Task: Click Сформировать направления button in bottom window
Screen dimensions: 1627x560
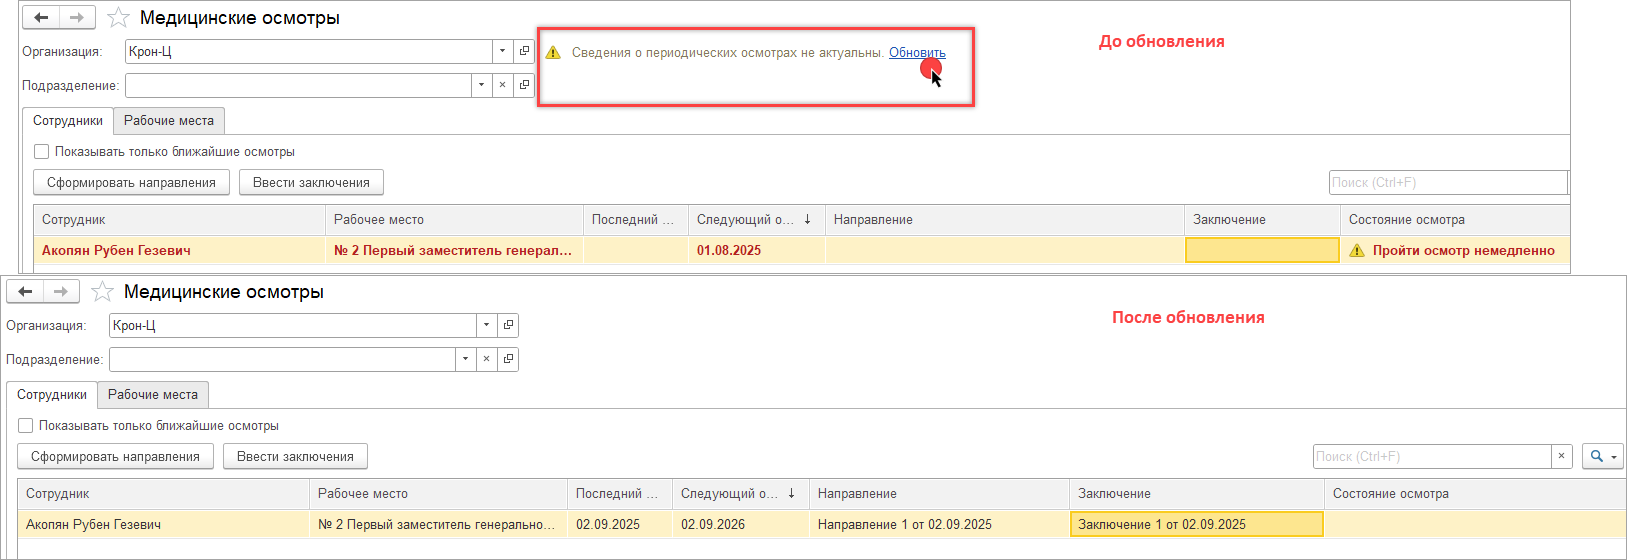Action: pos(115,456)
